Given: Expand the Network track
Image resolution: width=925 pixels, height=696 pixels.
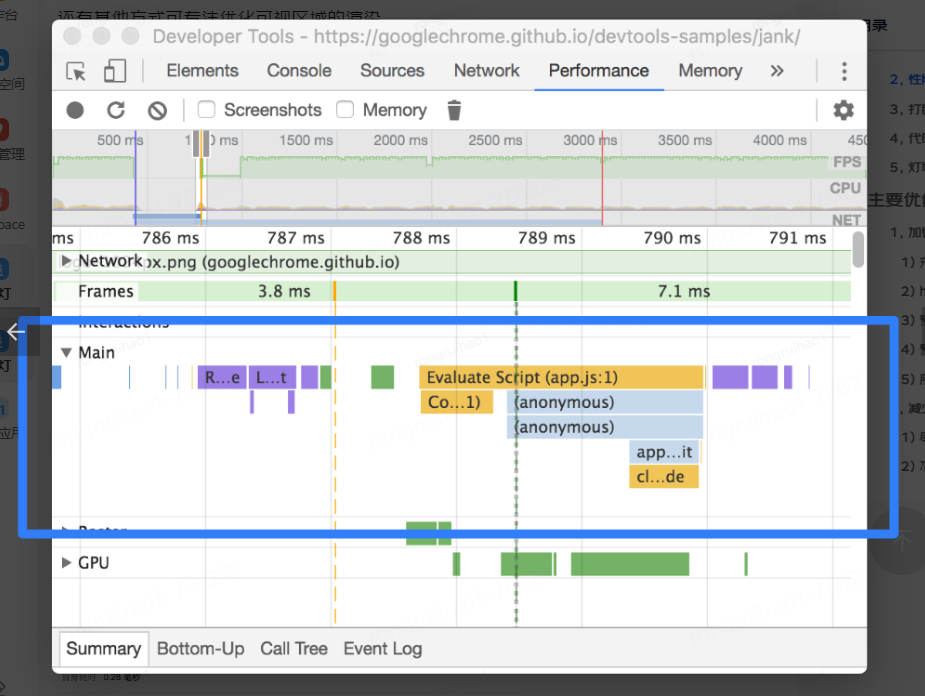Looking at the screenshot, I should click(67, 261).
